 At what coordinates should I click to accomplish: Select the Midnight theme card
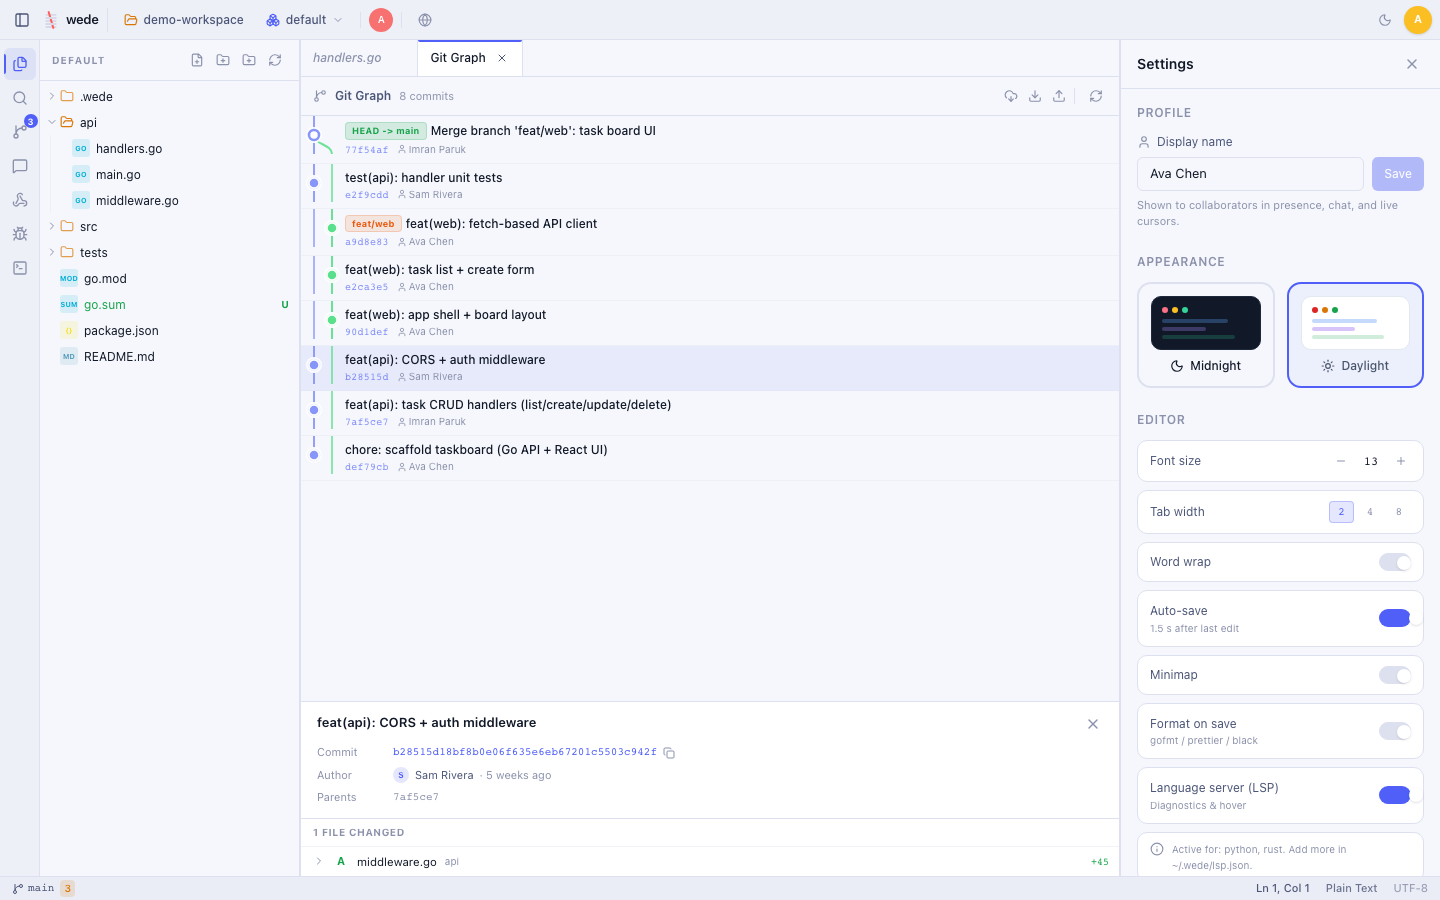pyautogui.click(x=1206, y=335)
